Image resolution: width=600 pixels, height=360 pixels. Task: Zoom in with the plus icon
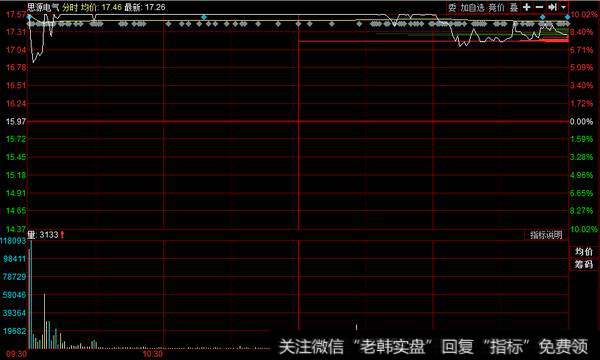[x=527, y=7]
